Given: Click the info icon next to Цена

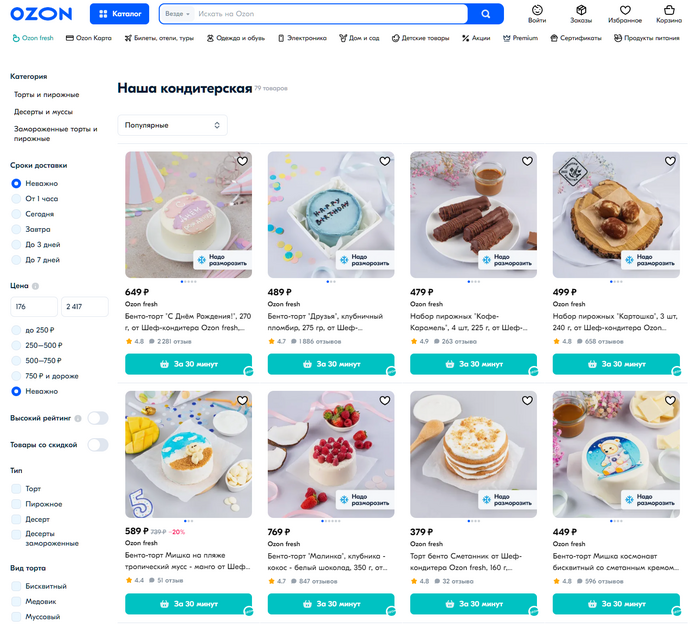Looking at the screenshot, I should [x=35, y=286].
